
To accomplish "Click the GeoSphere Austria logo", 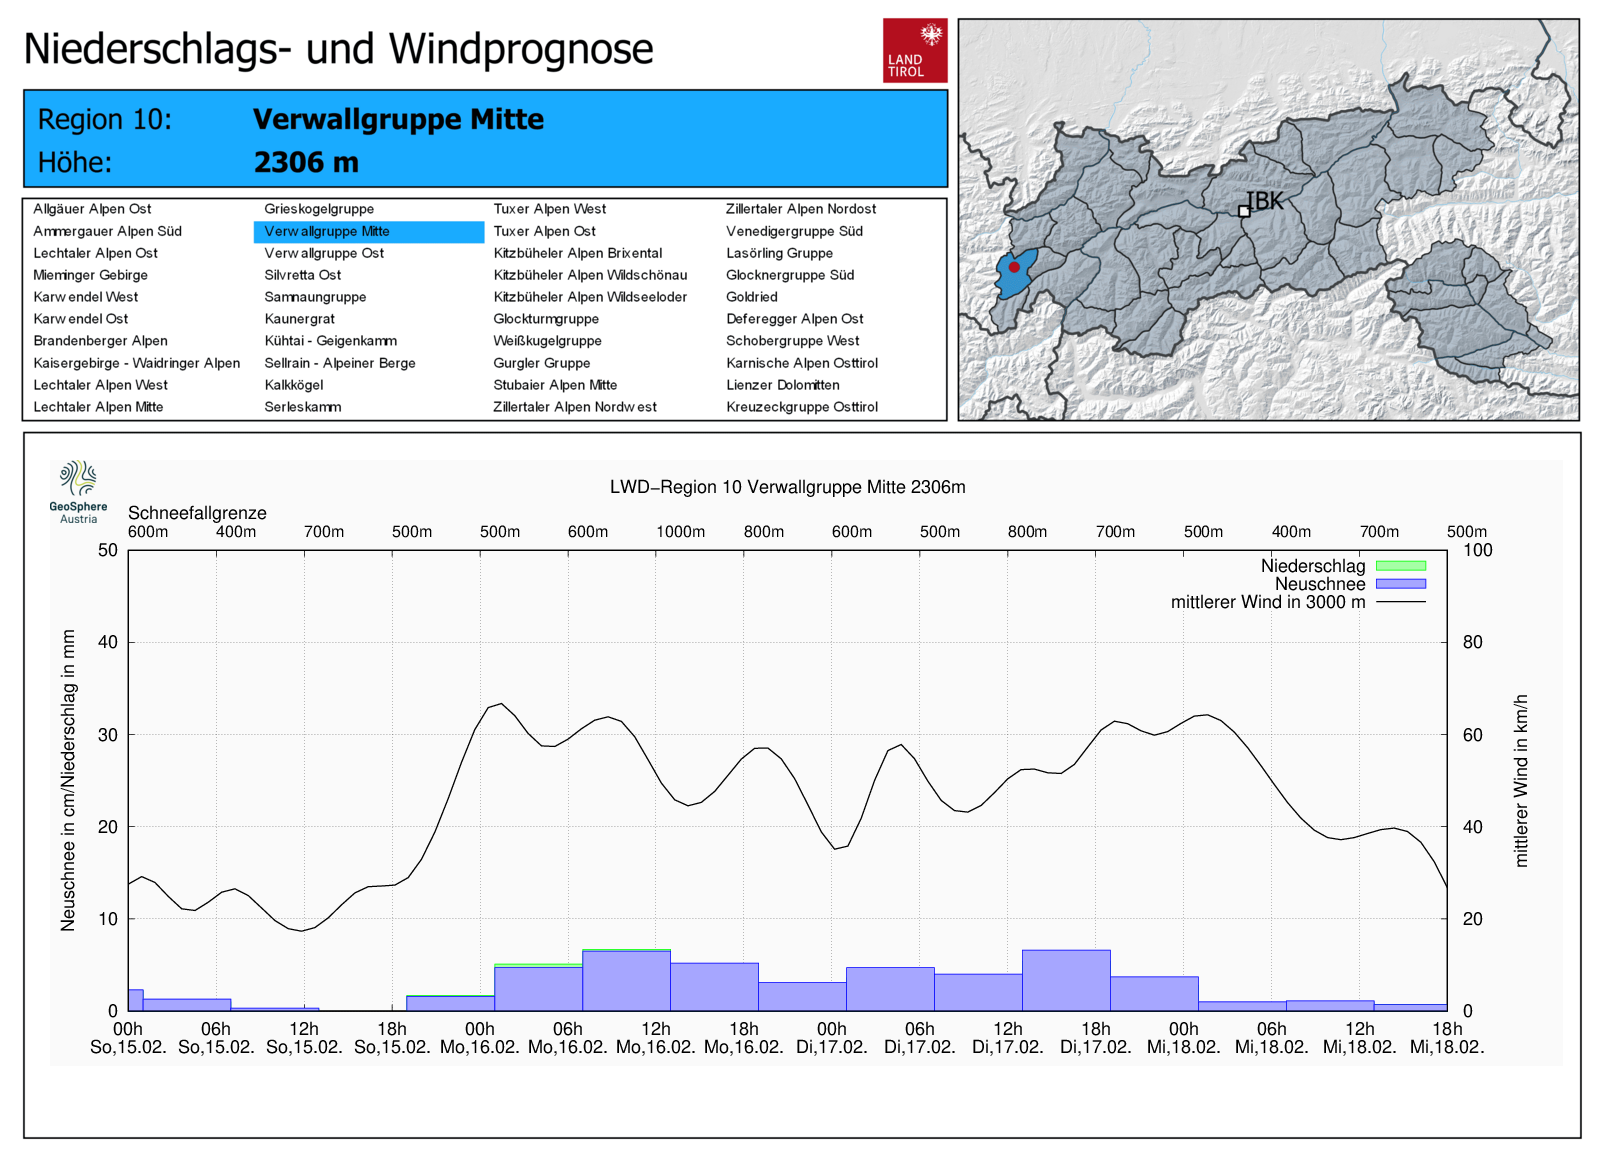I will [78, 491].
